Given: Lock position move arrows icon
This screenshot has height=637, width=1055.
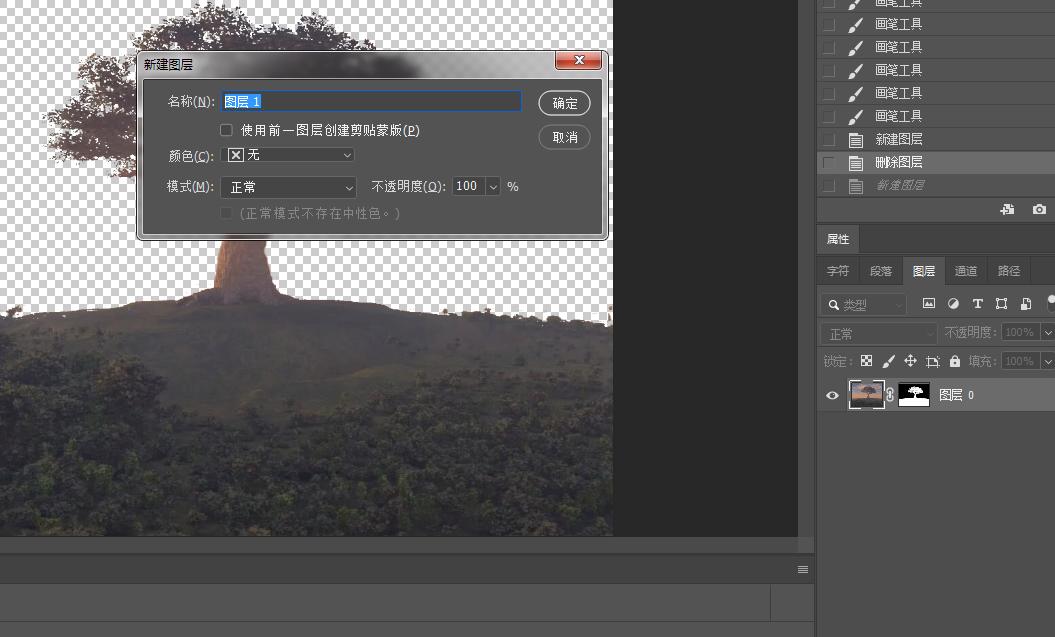Looking at the screenshot, I should (910, 361).
